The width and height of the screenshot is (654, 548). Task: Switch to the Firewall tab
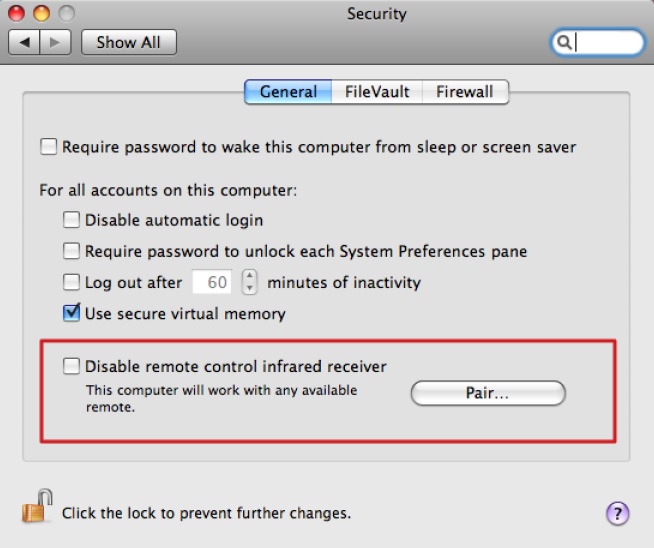pyautogui.click(x=464, y=92)
